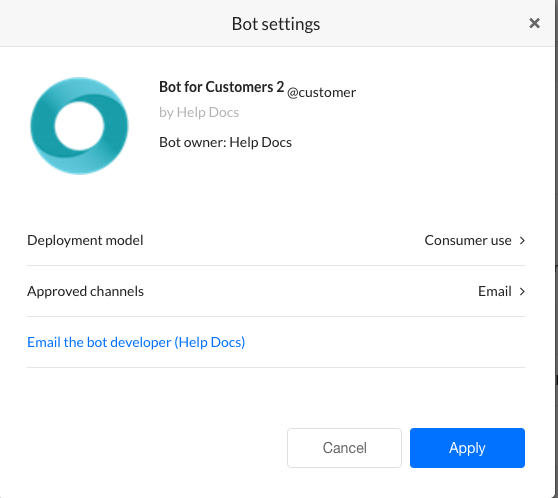Click Help Docs in the developer link
The image size is (558, 498).
[210, 342]
